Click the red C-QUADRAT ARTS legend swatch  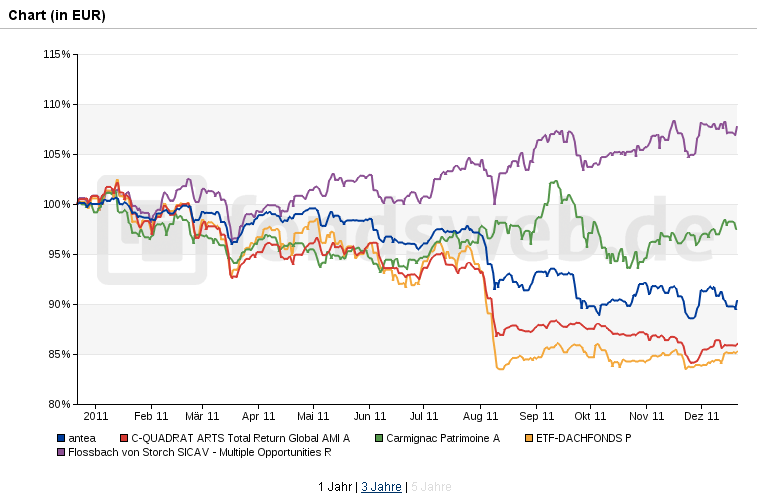123,438
